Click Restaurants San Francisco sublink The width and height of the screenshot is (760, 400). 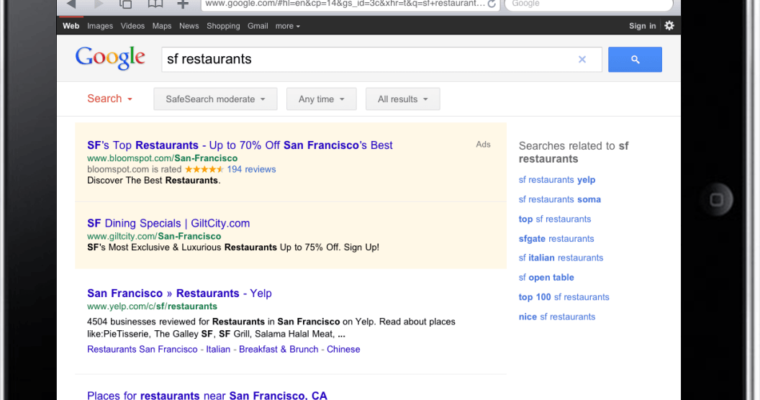[x=142, y=349]
